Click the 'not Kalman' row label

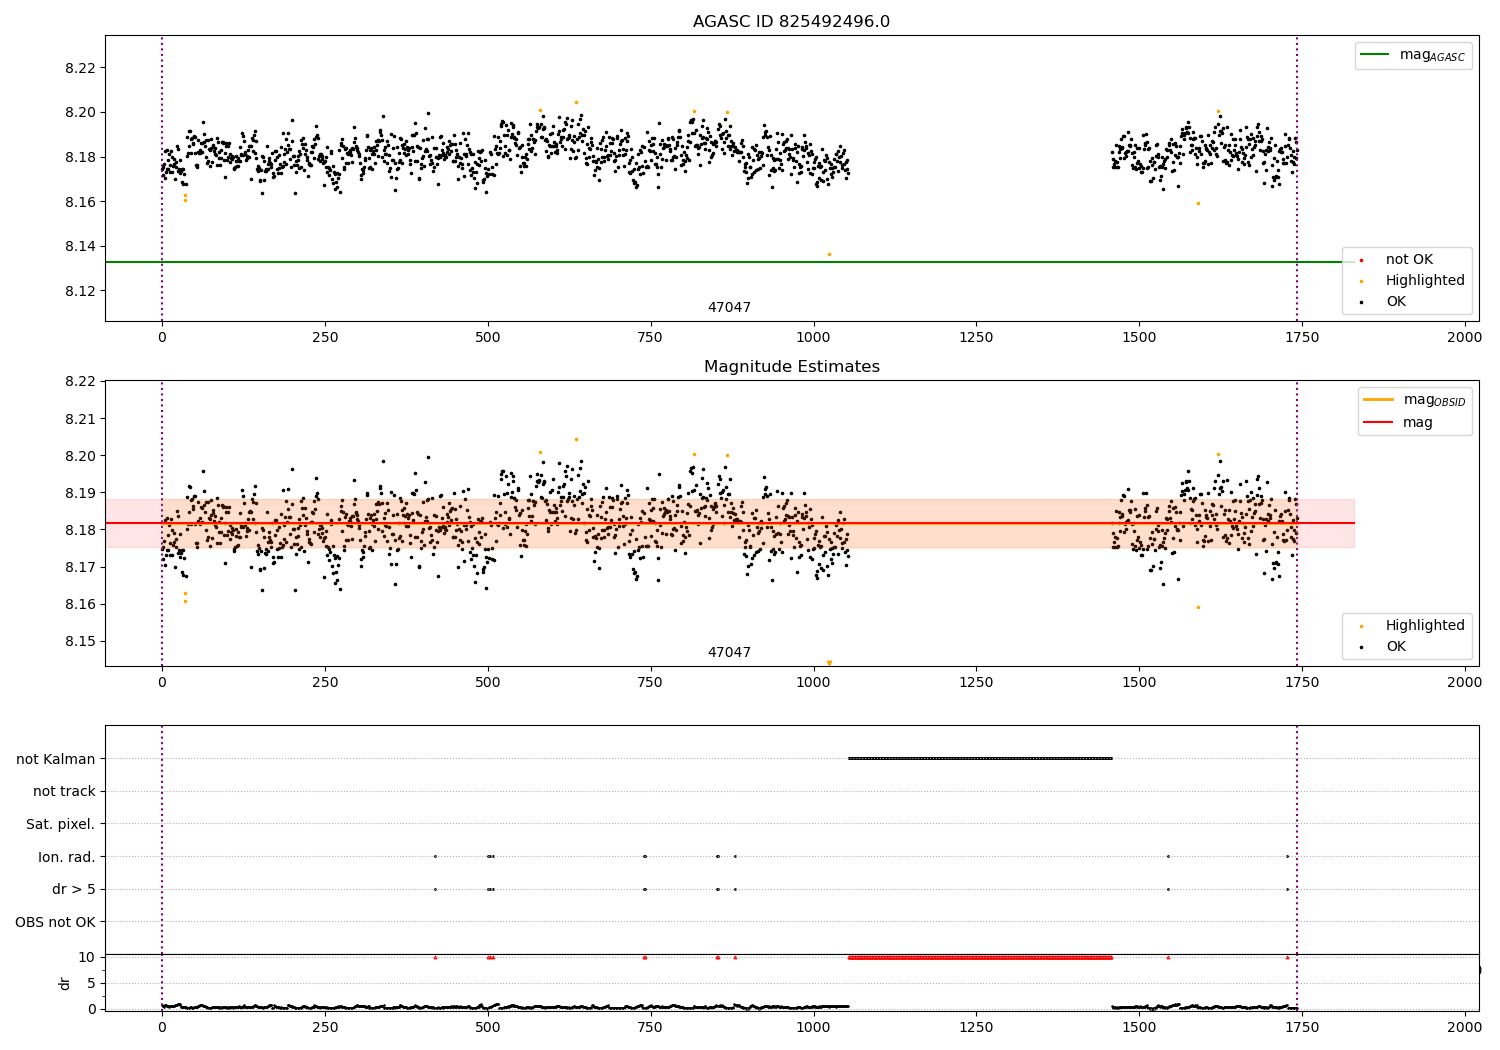pos(56,759)
